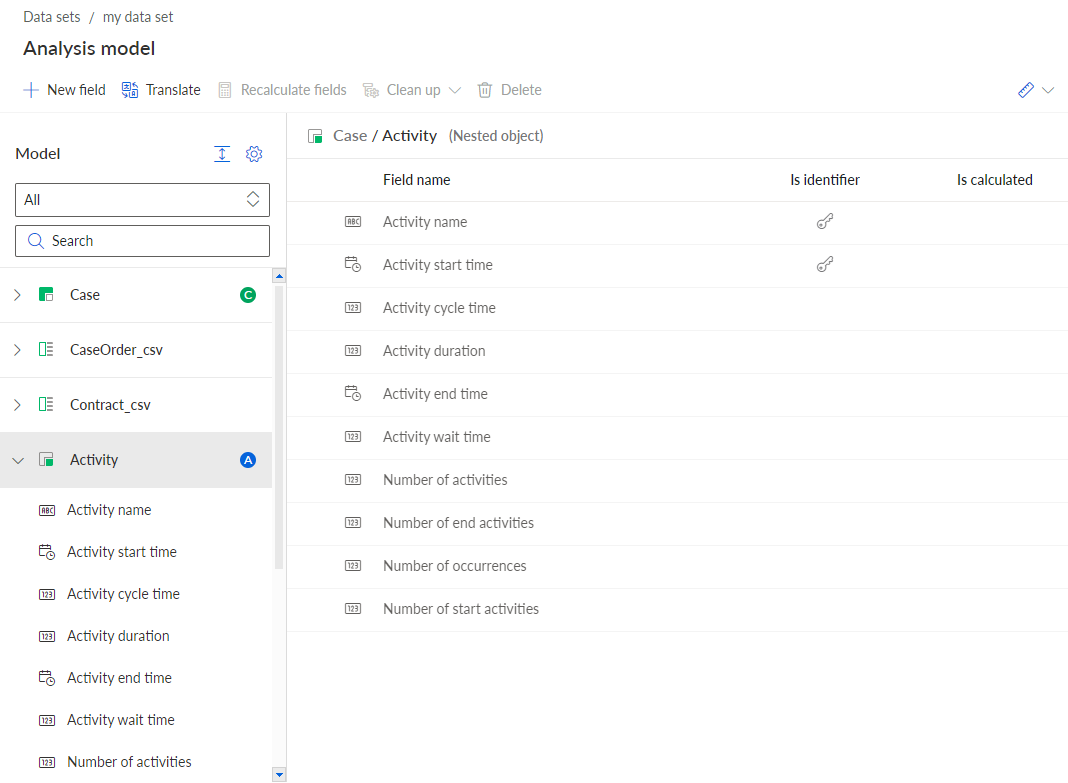
Task: Click scrollbar down arrow in Model panel
Action: tap(279, 775)
